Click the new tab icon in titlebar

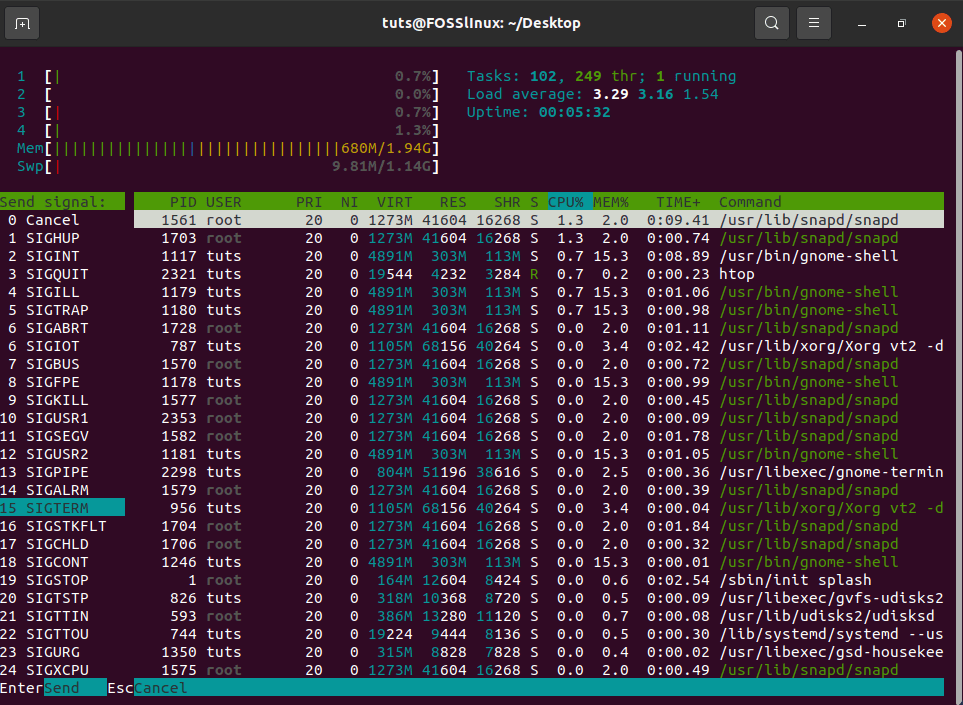coord(22,22)
